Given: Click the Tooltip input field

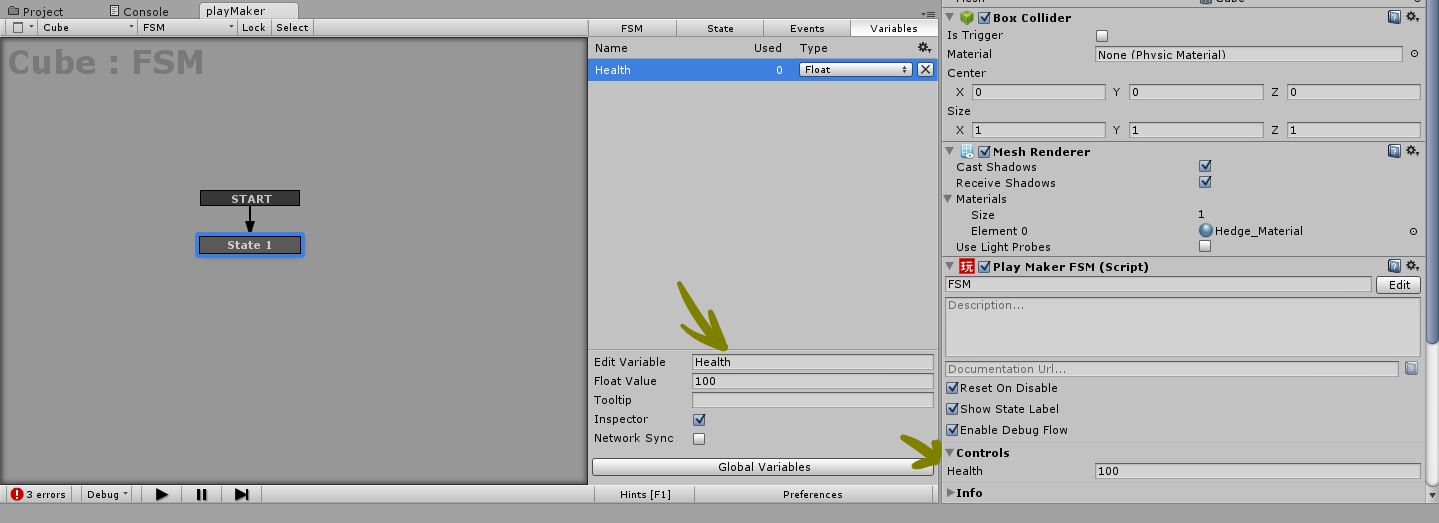Looking at the screenshot, I should coord(813,400).
